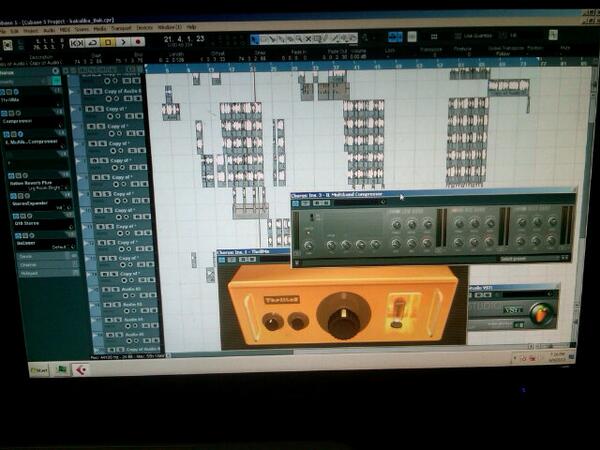Screen dimensions: 600x450
Task: Flip the small switch in Multiband Compressor panel
Action: [x=312, y=217]
